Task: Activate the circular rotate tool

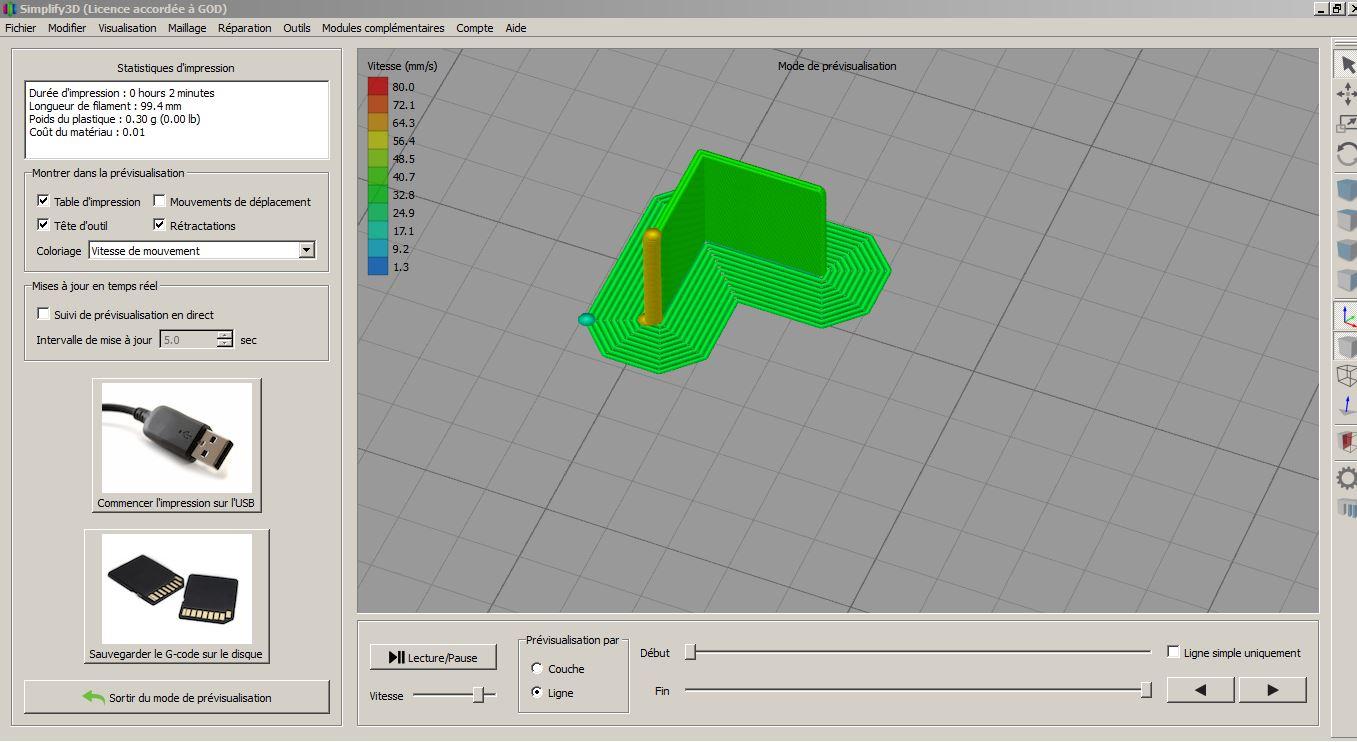Action: 1347,154
